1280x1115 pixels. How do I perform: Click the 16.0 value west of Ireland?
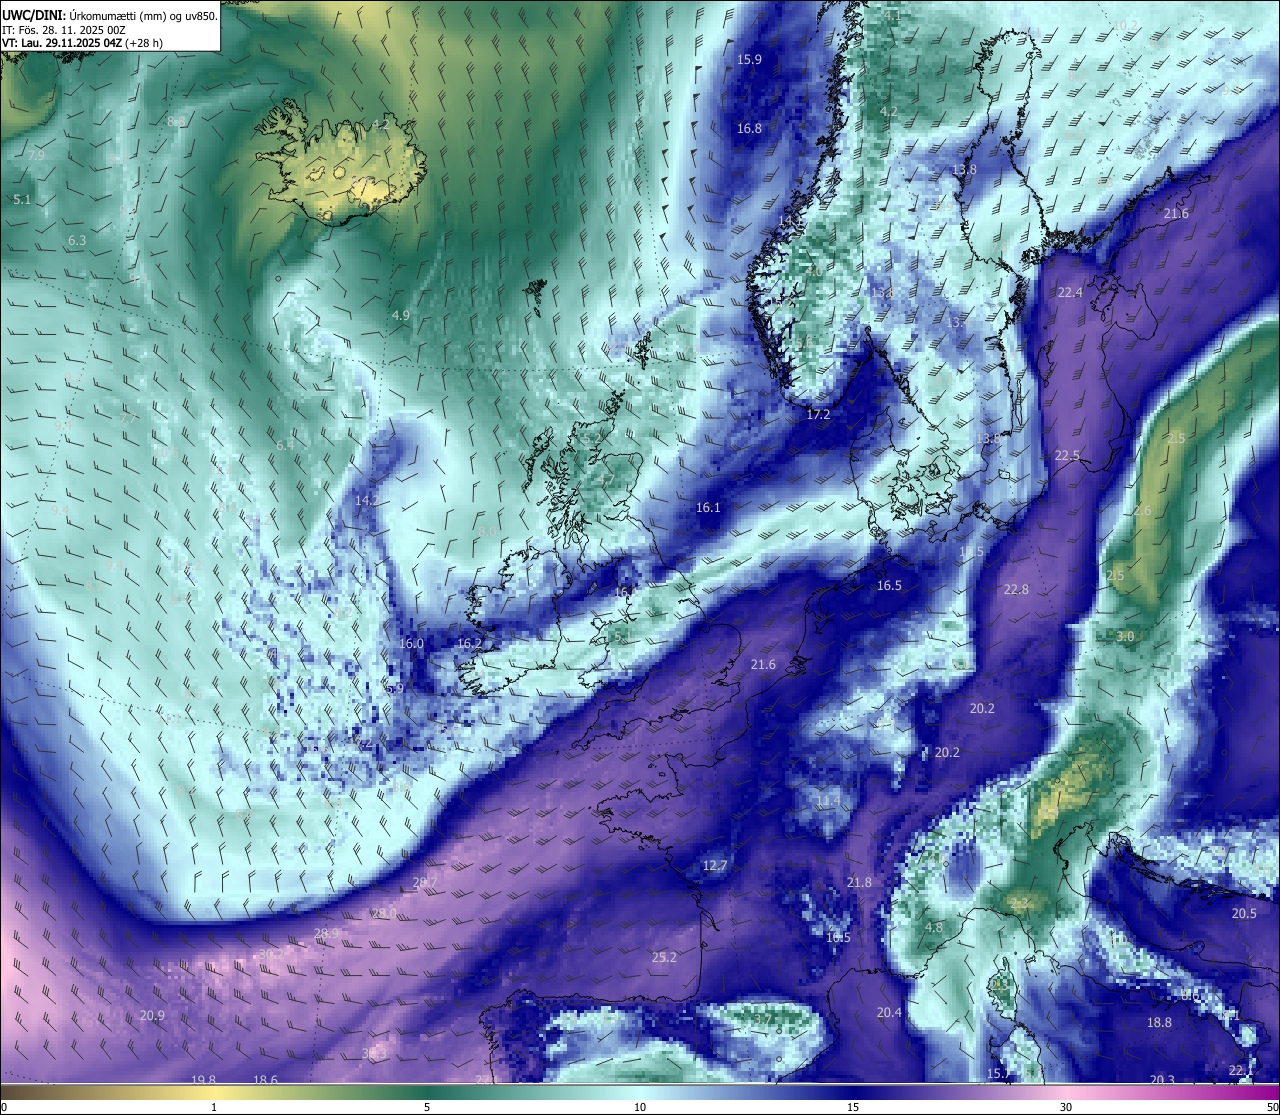[411, 643]
